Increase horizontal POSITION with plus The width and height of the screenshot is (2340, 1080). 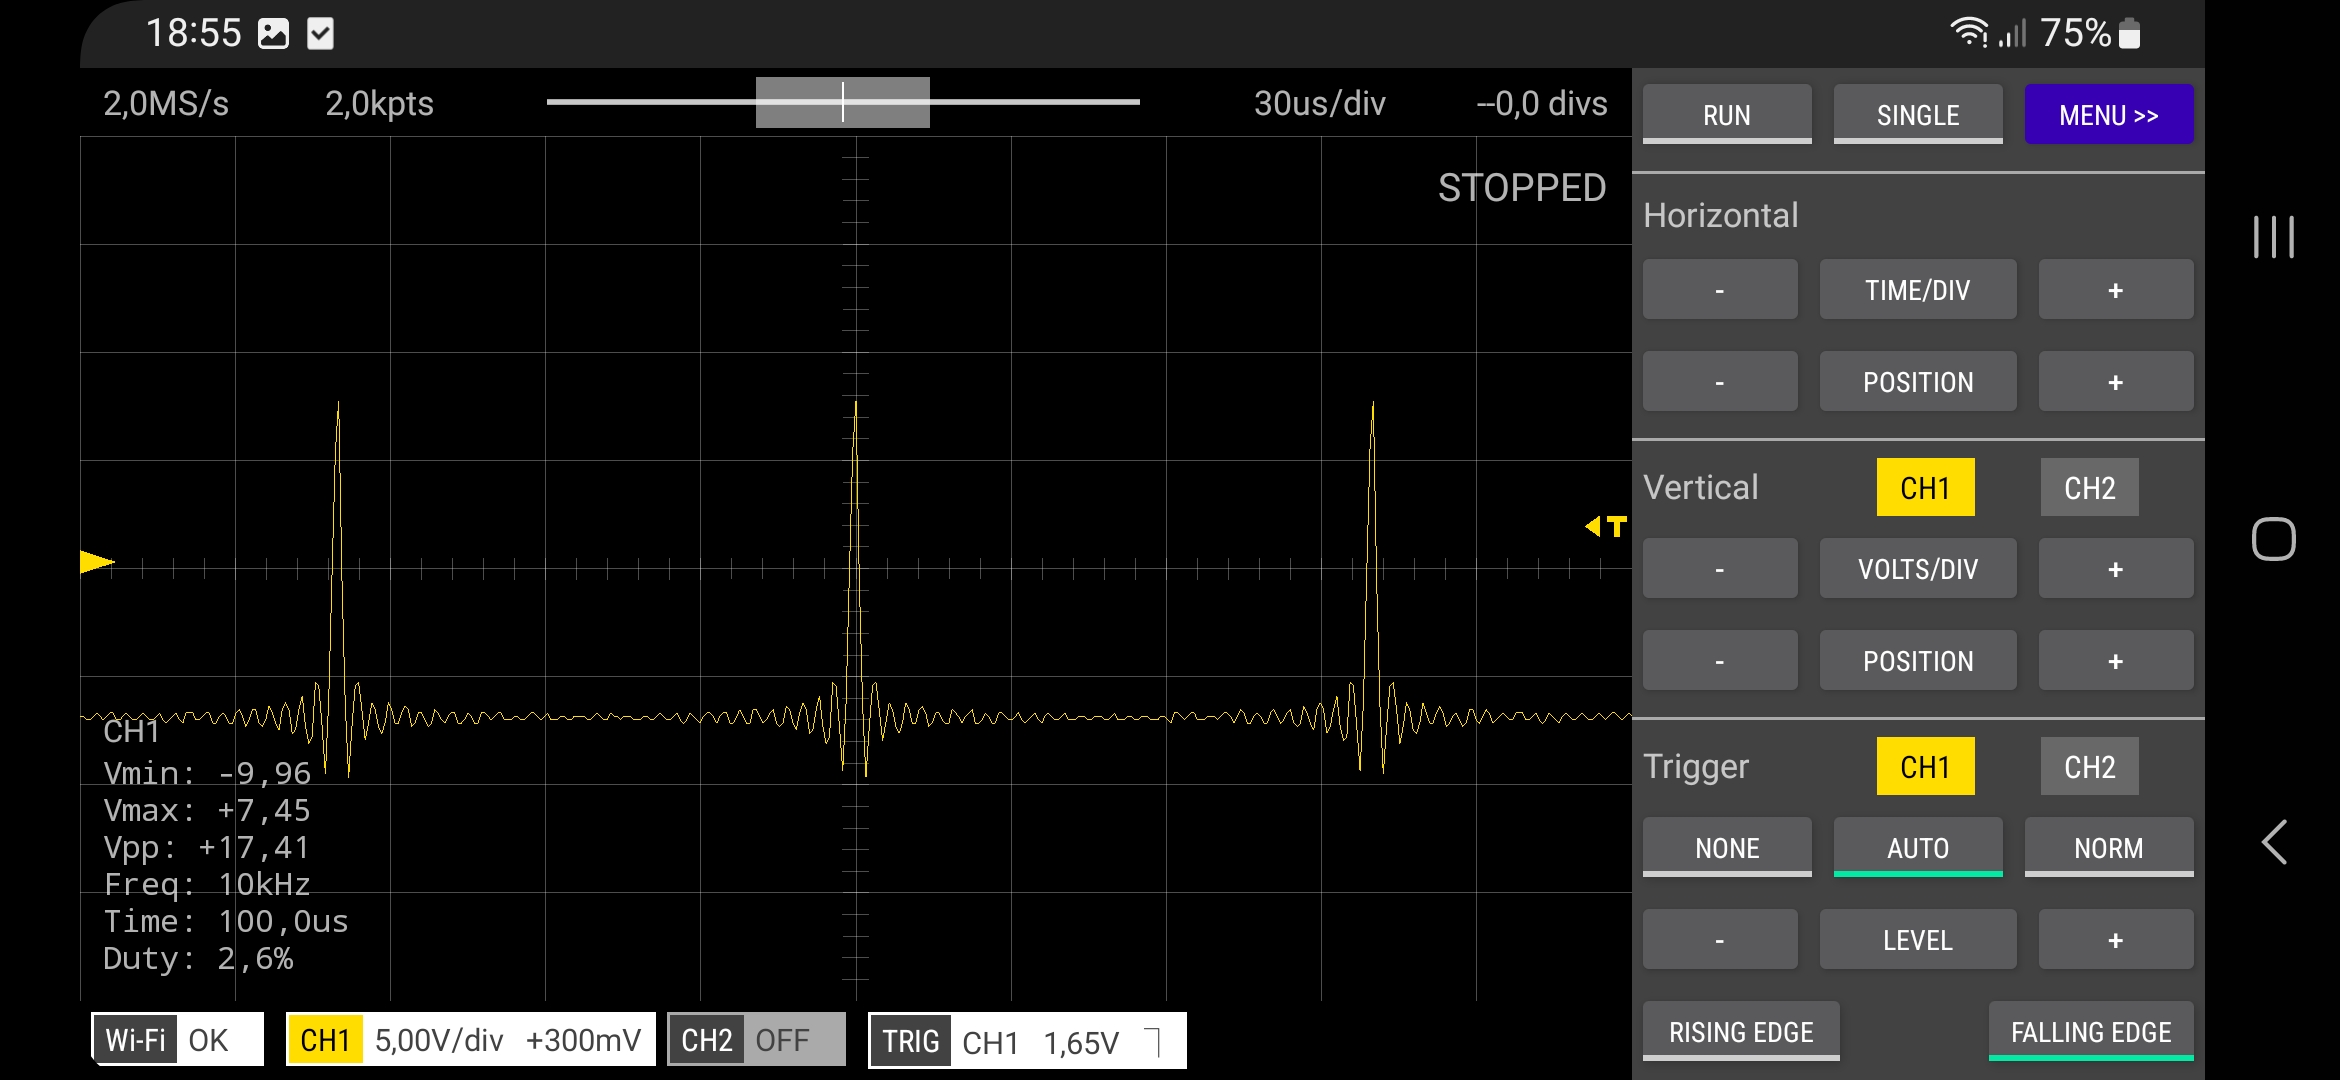2116,382
